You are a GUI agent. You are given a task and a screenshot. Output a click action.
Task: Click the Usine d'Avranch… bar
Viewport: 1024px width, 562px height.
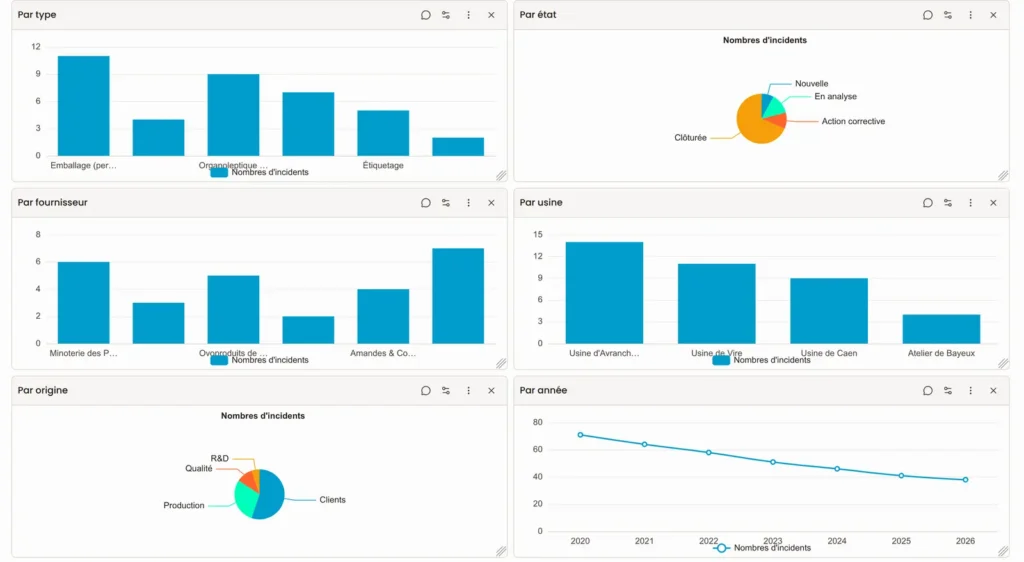coord(604,293)
